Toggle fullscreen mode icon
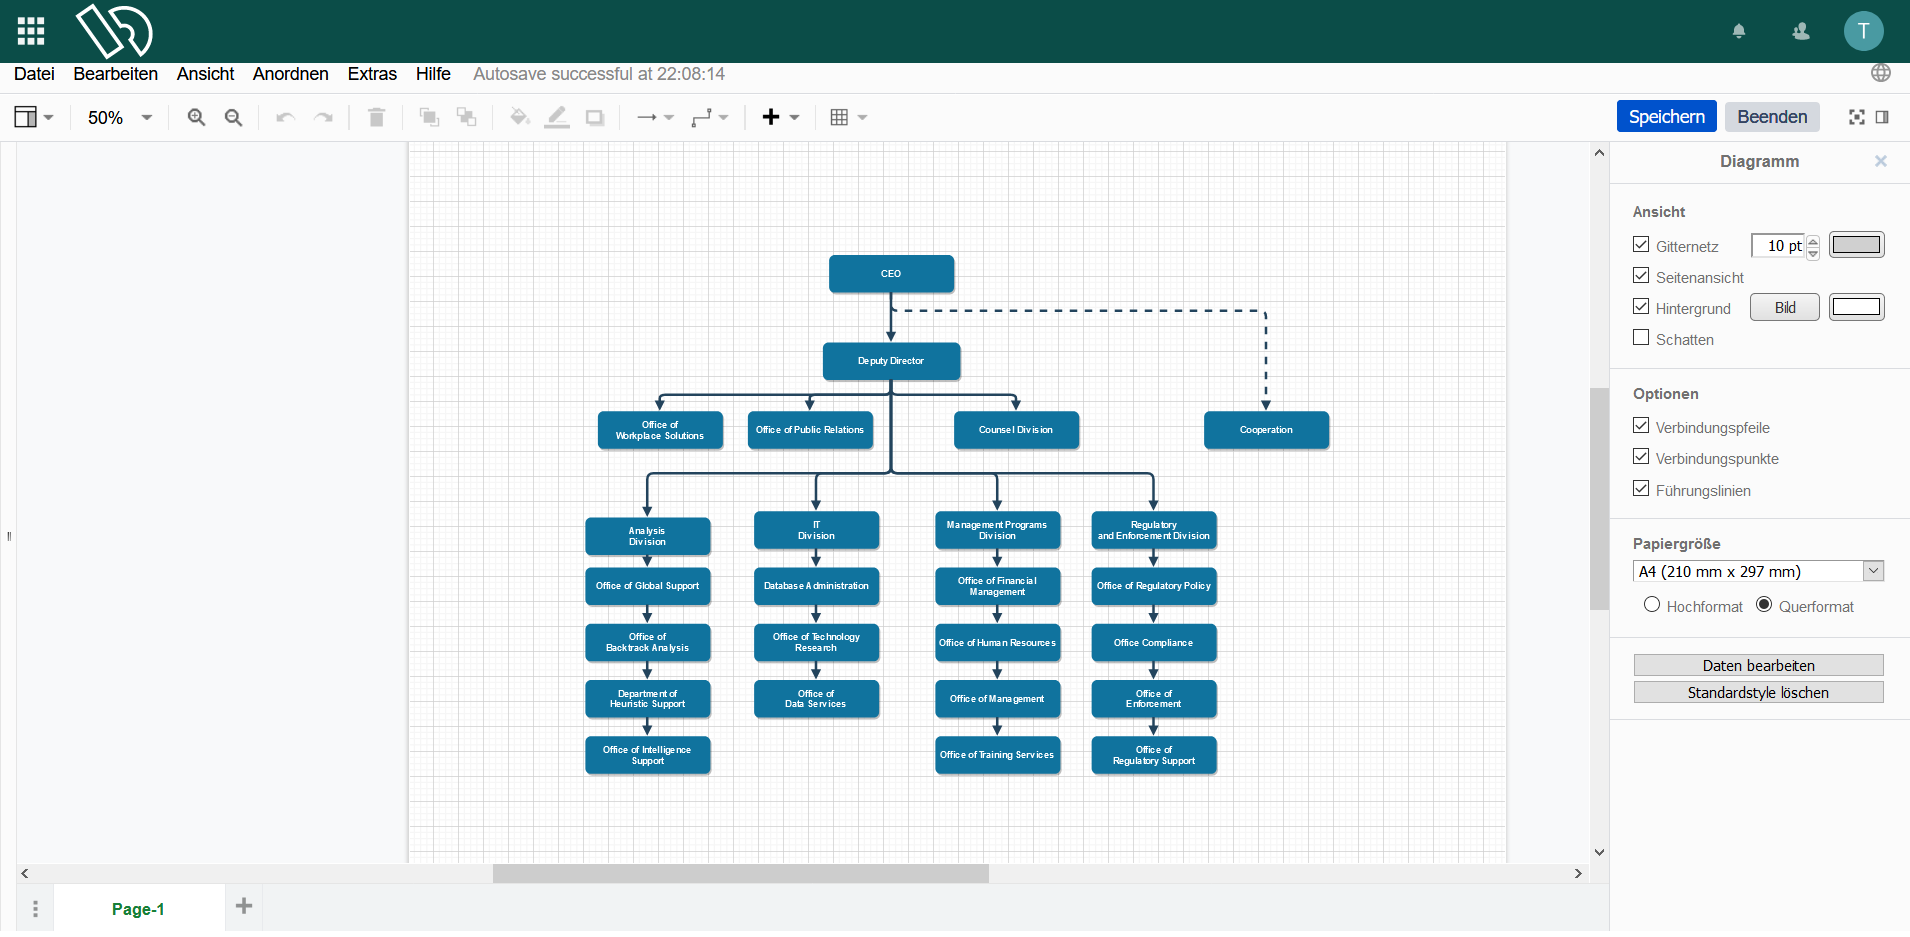 point(1857,117)
